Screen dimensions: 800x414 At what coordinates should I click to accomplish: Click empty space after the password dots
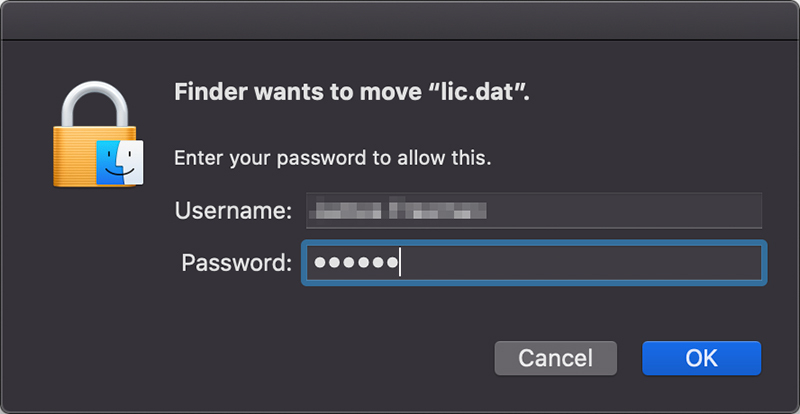pos(580,263)
